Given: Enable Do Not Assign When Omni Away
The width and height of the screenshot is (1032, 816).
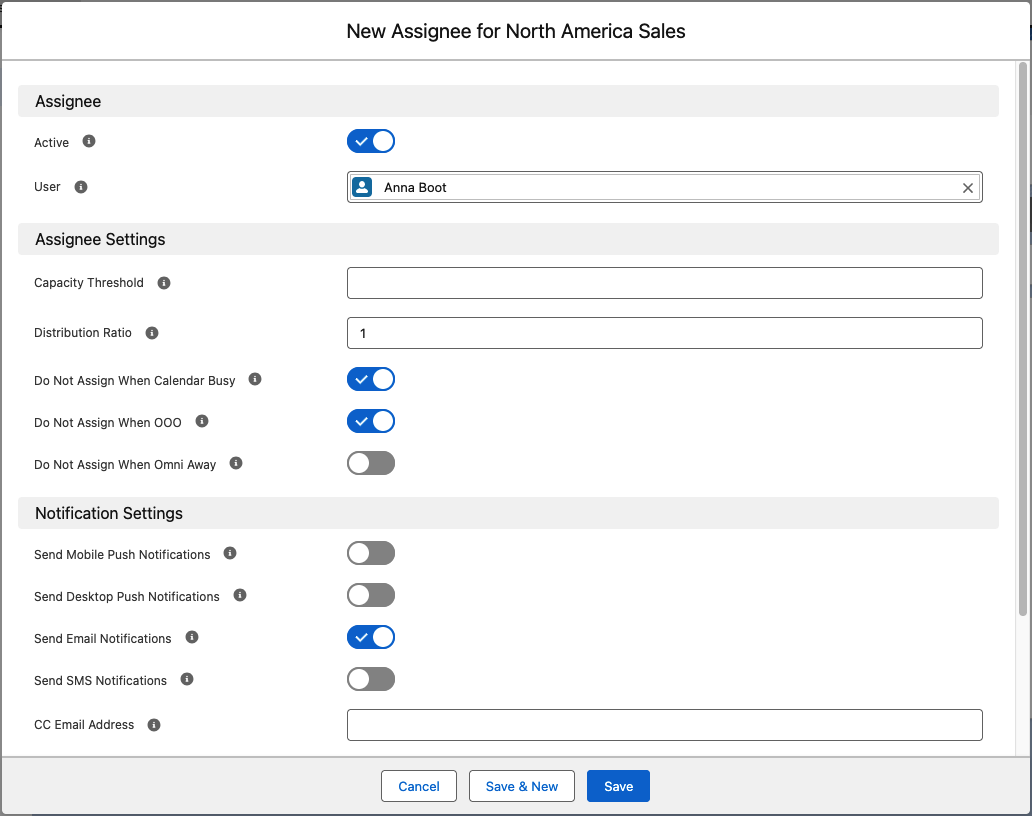Looking at the screenshot, I should click(x=371, y=463).
